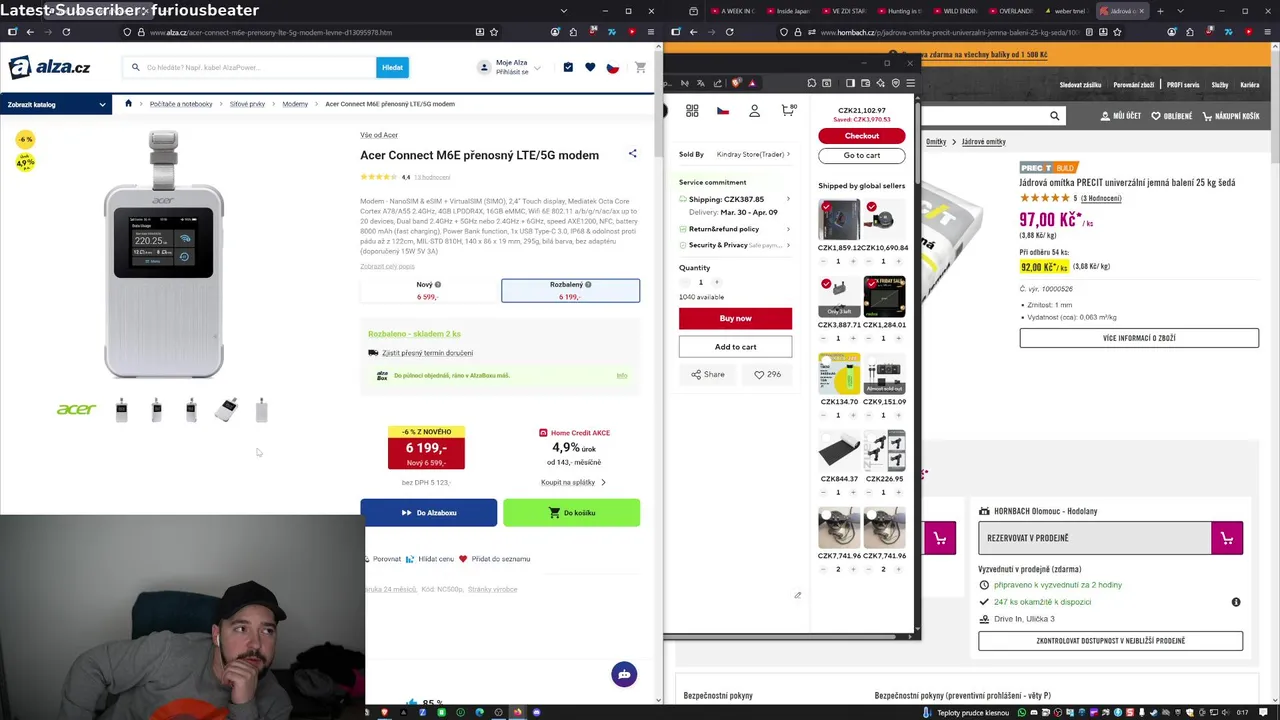
Task: Toggle checkbox on CZK3,887.71 cart item
Action: pos(826,284)
